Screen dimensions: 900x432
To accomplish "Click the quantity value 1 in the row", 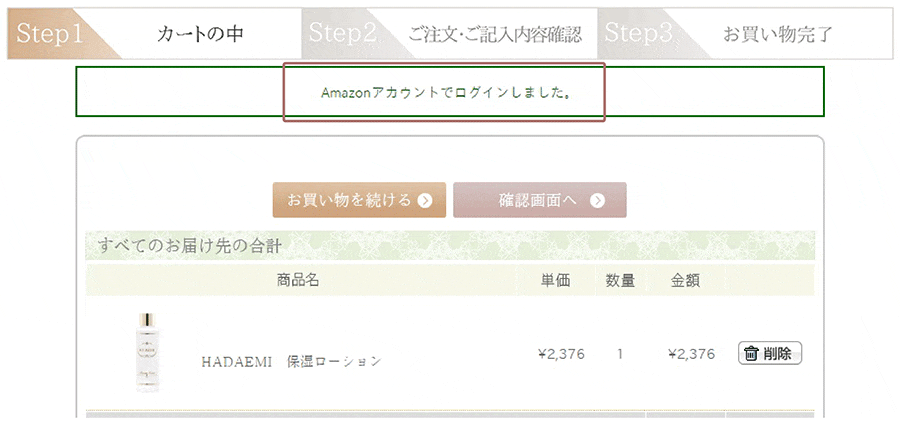I will (x=620, y=354).
